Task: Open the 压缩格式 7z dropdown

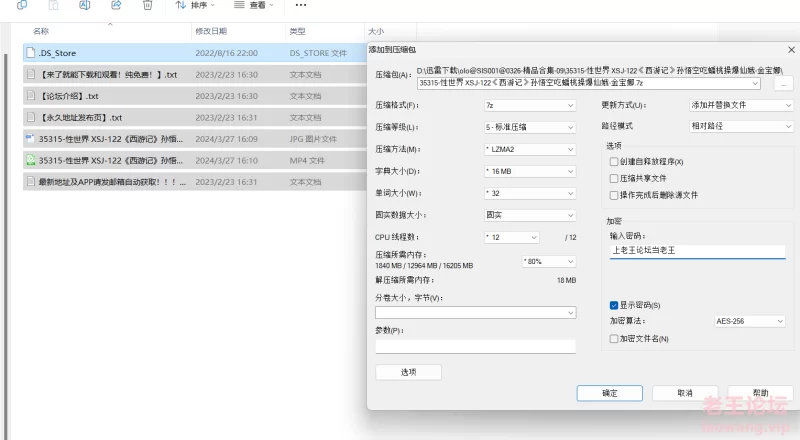Action: point(528,105)
